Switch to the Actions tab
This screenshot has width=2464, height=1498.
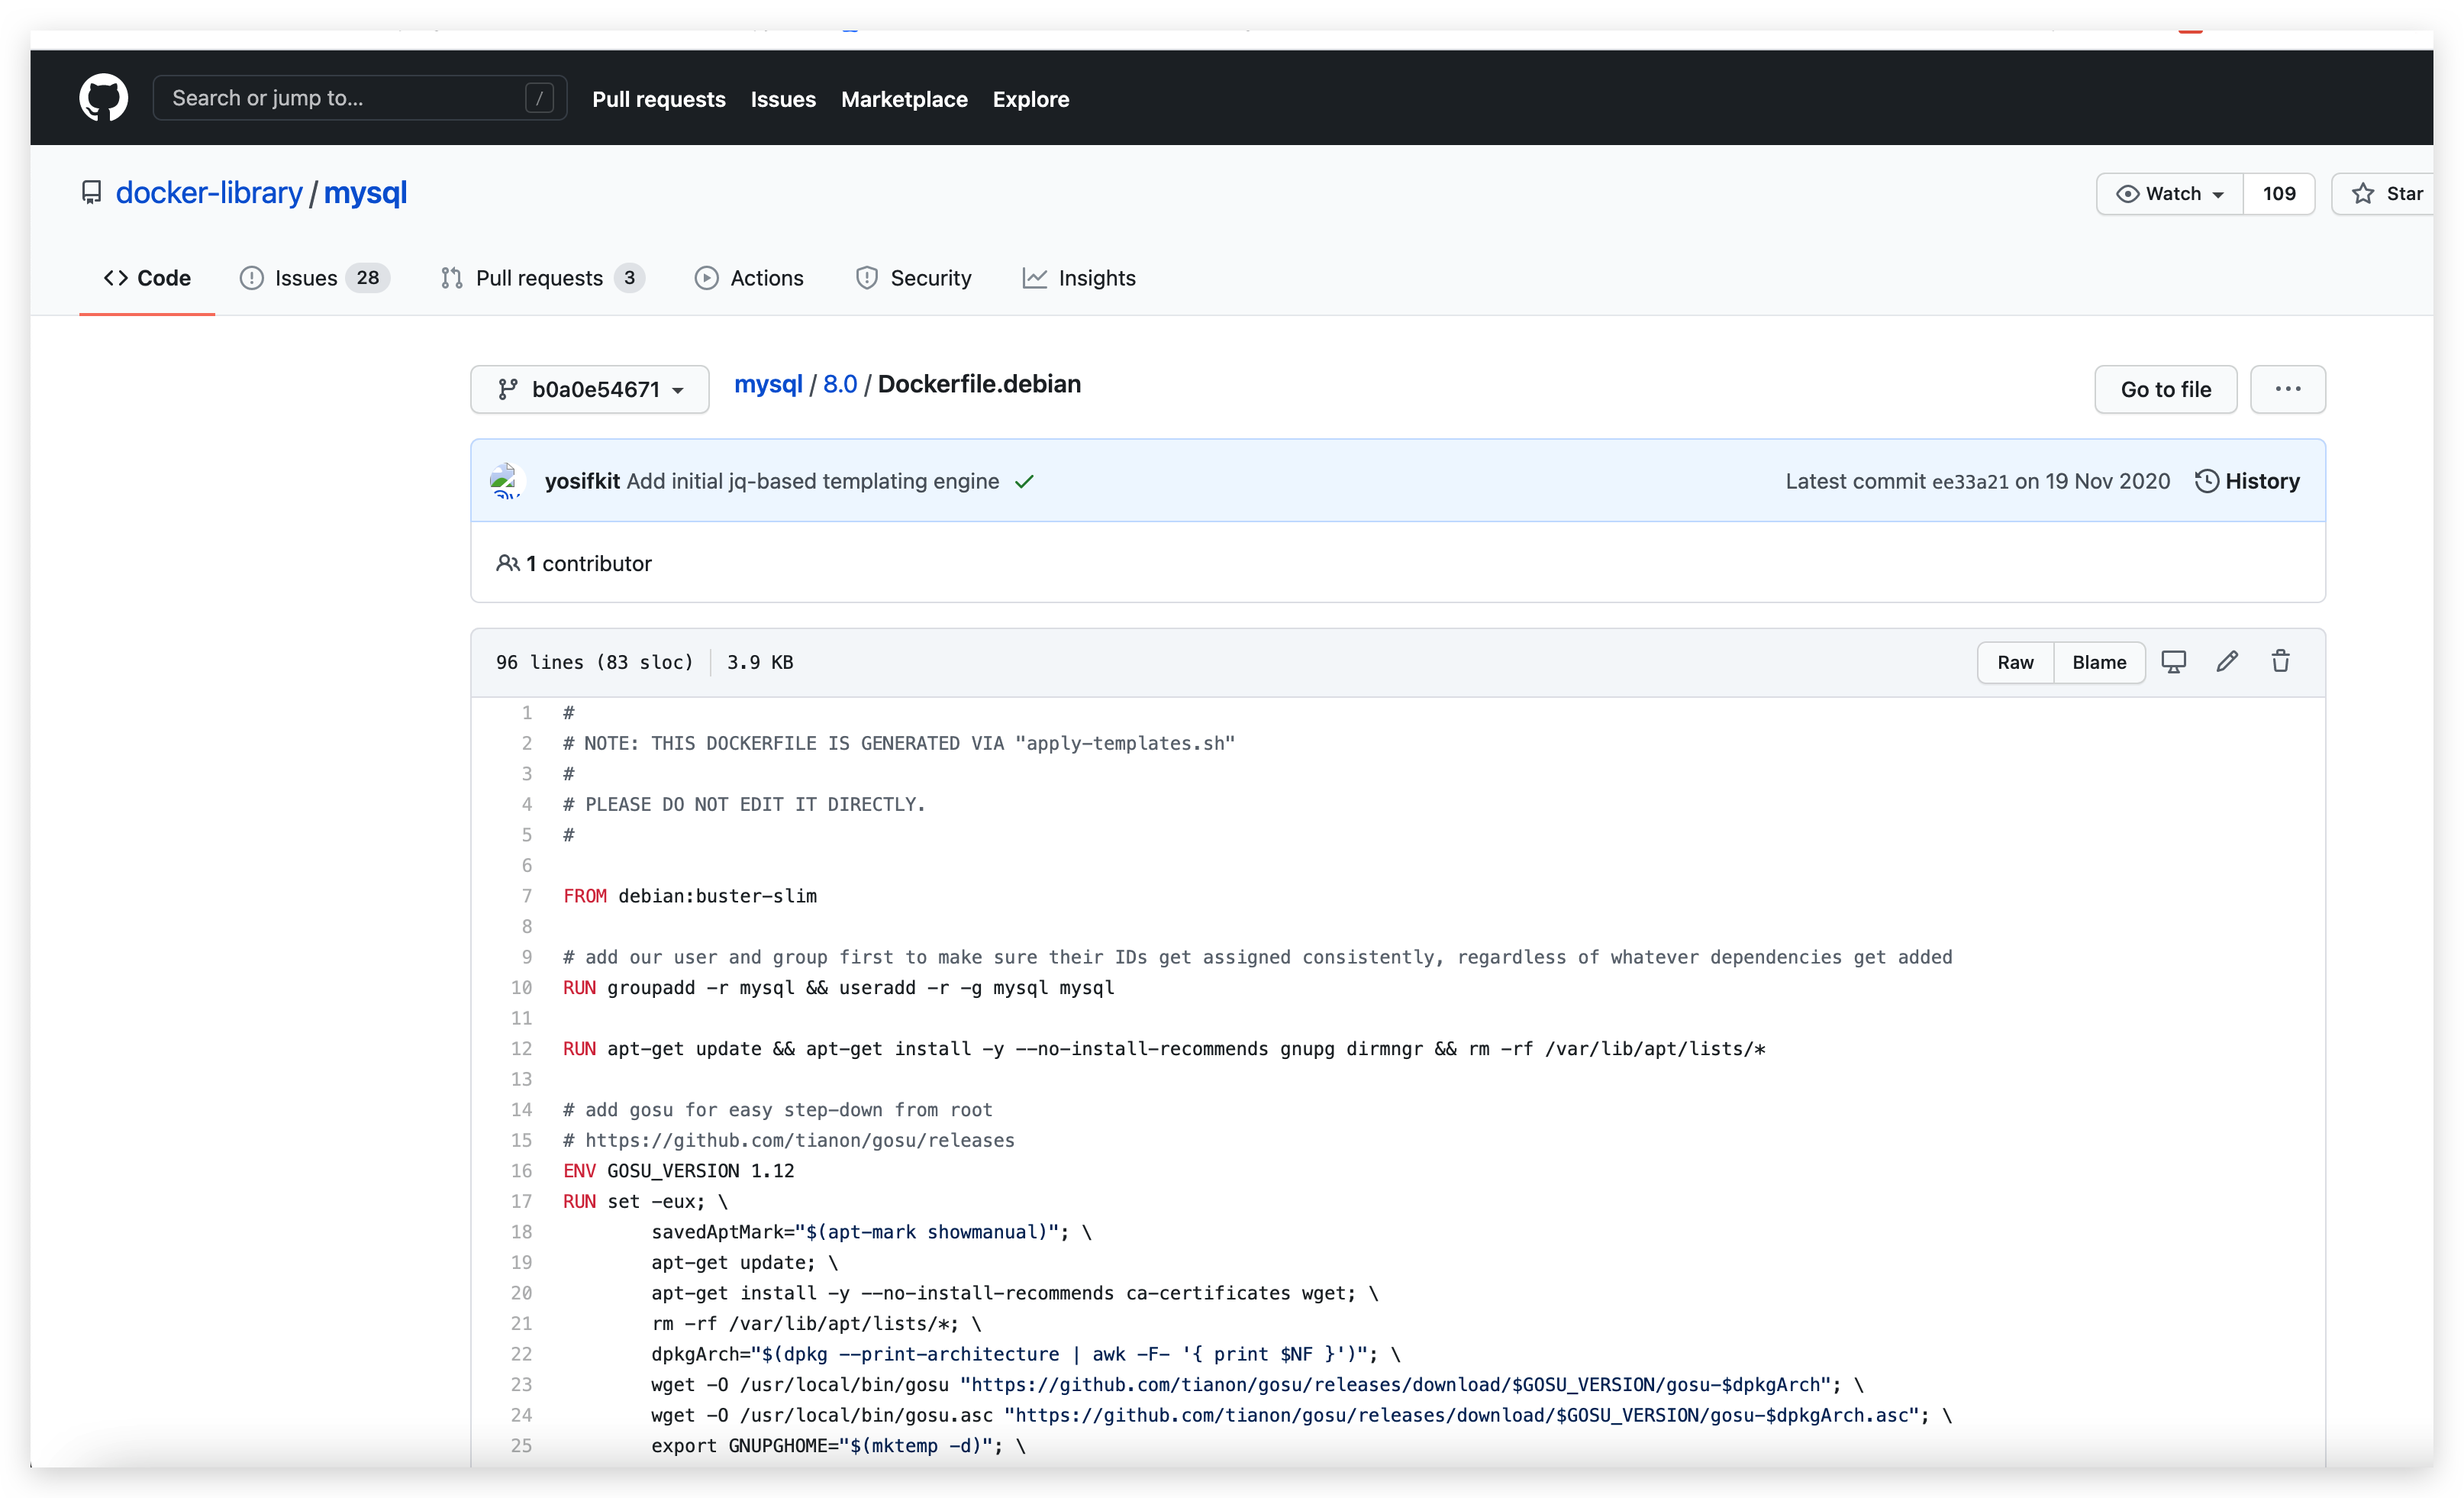click(749, 278)
